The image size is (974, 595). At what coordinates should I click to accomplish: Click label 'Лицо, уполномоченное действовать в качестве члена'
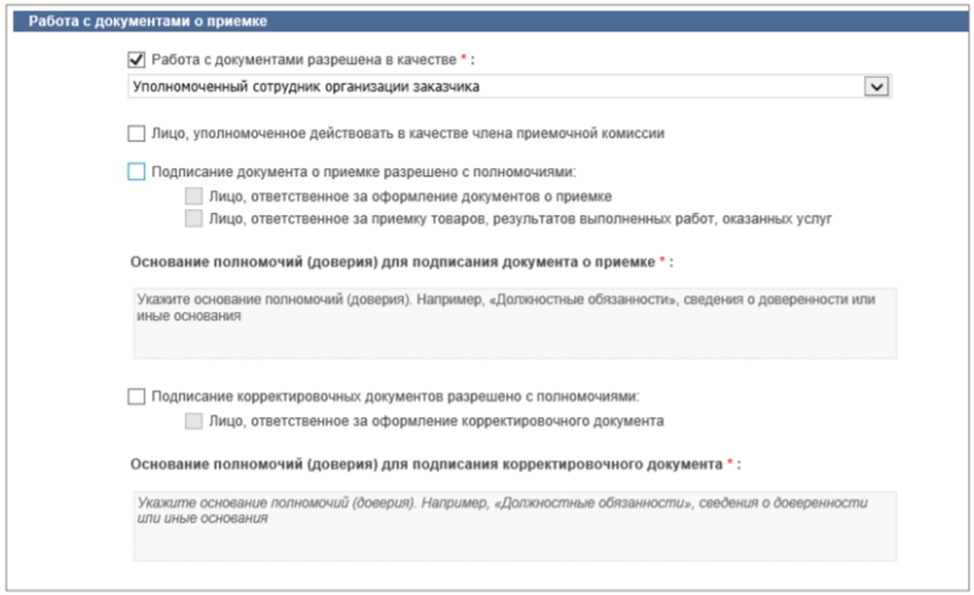[x=408, y=132]
